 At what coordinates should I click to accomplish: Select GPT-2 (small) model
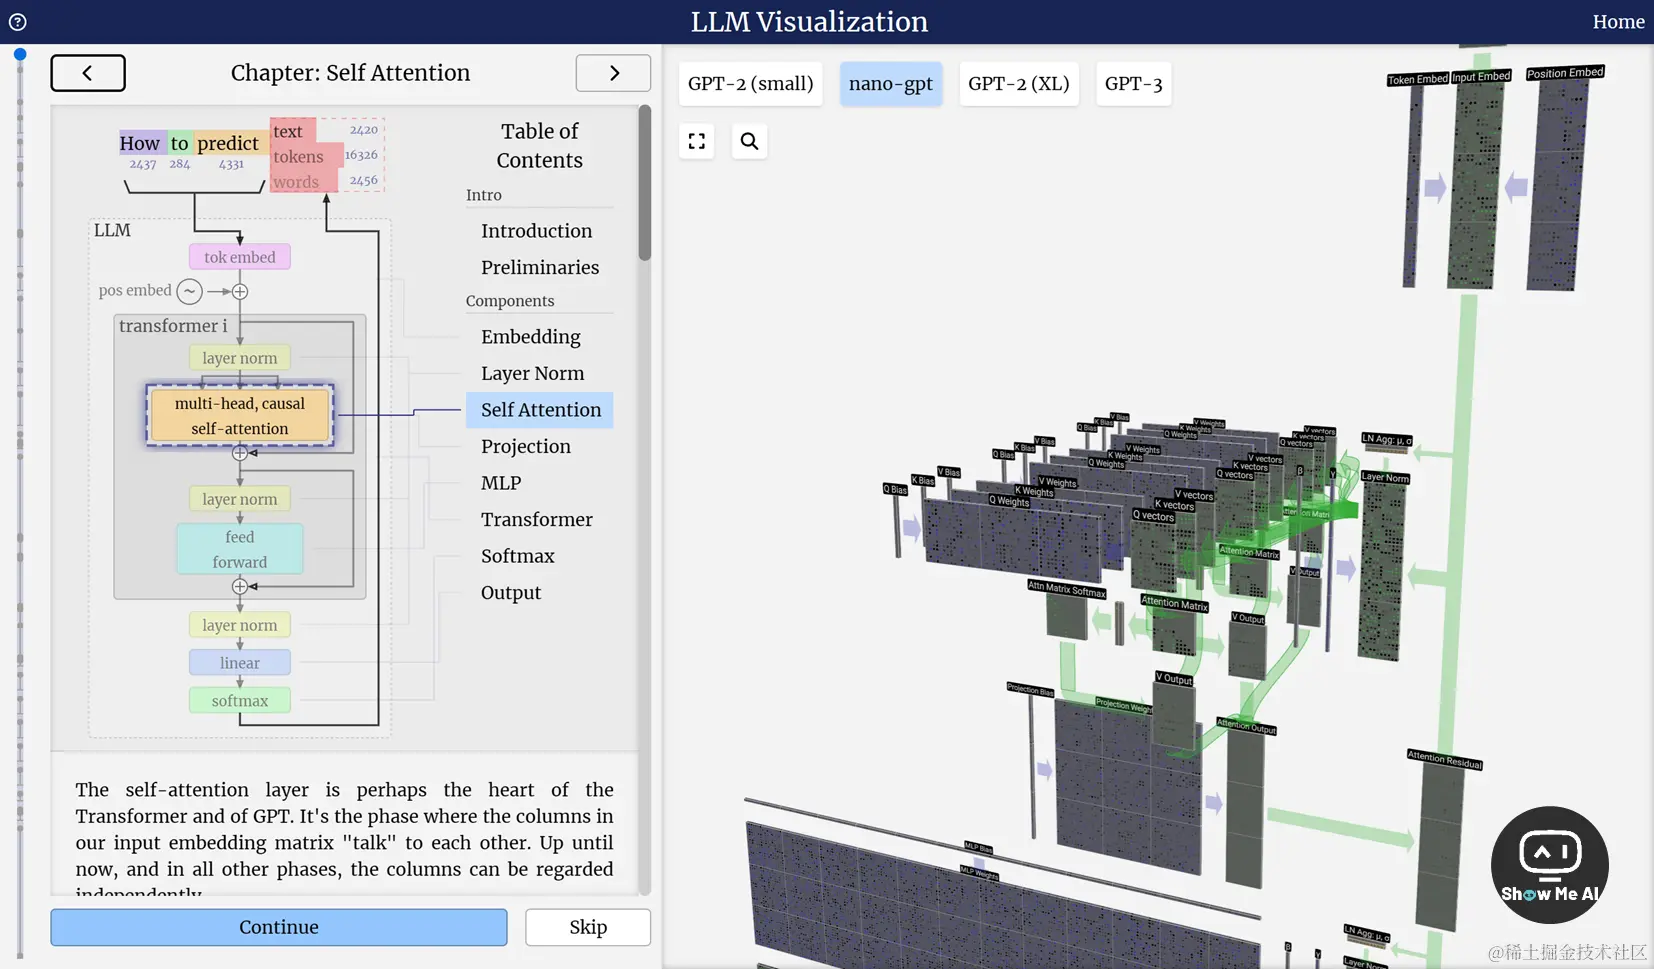click(x=751, y=84)
